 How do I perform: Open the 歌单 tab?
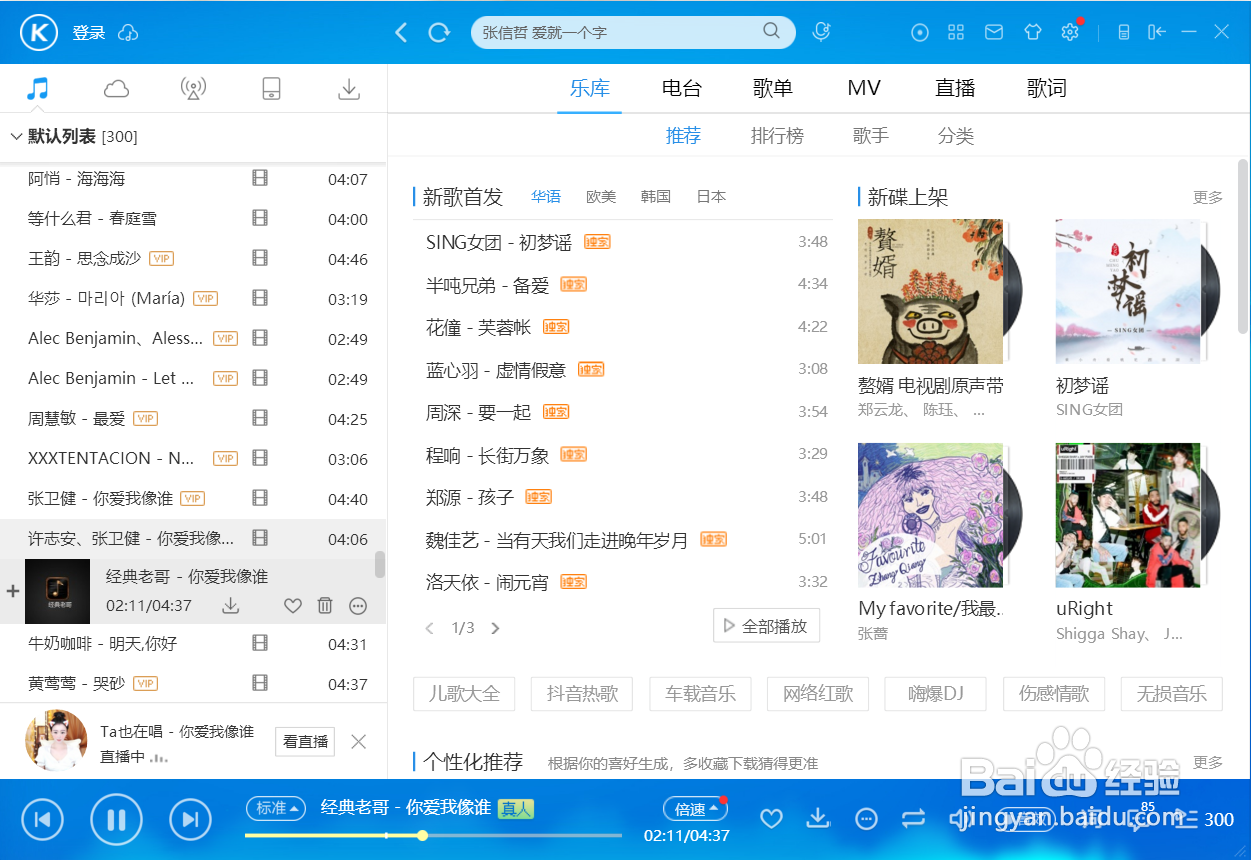tap(773, 88)
